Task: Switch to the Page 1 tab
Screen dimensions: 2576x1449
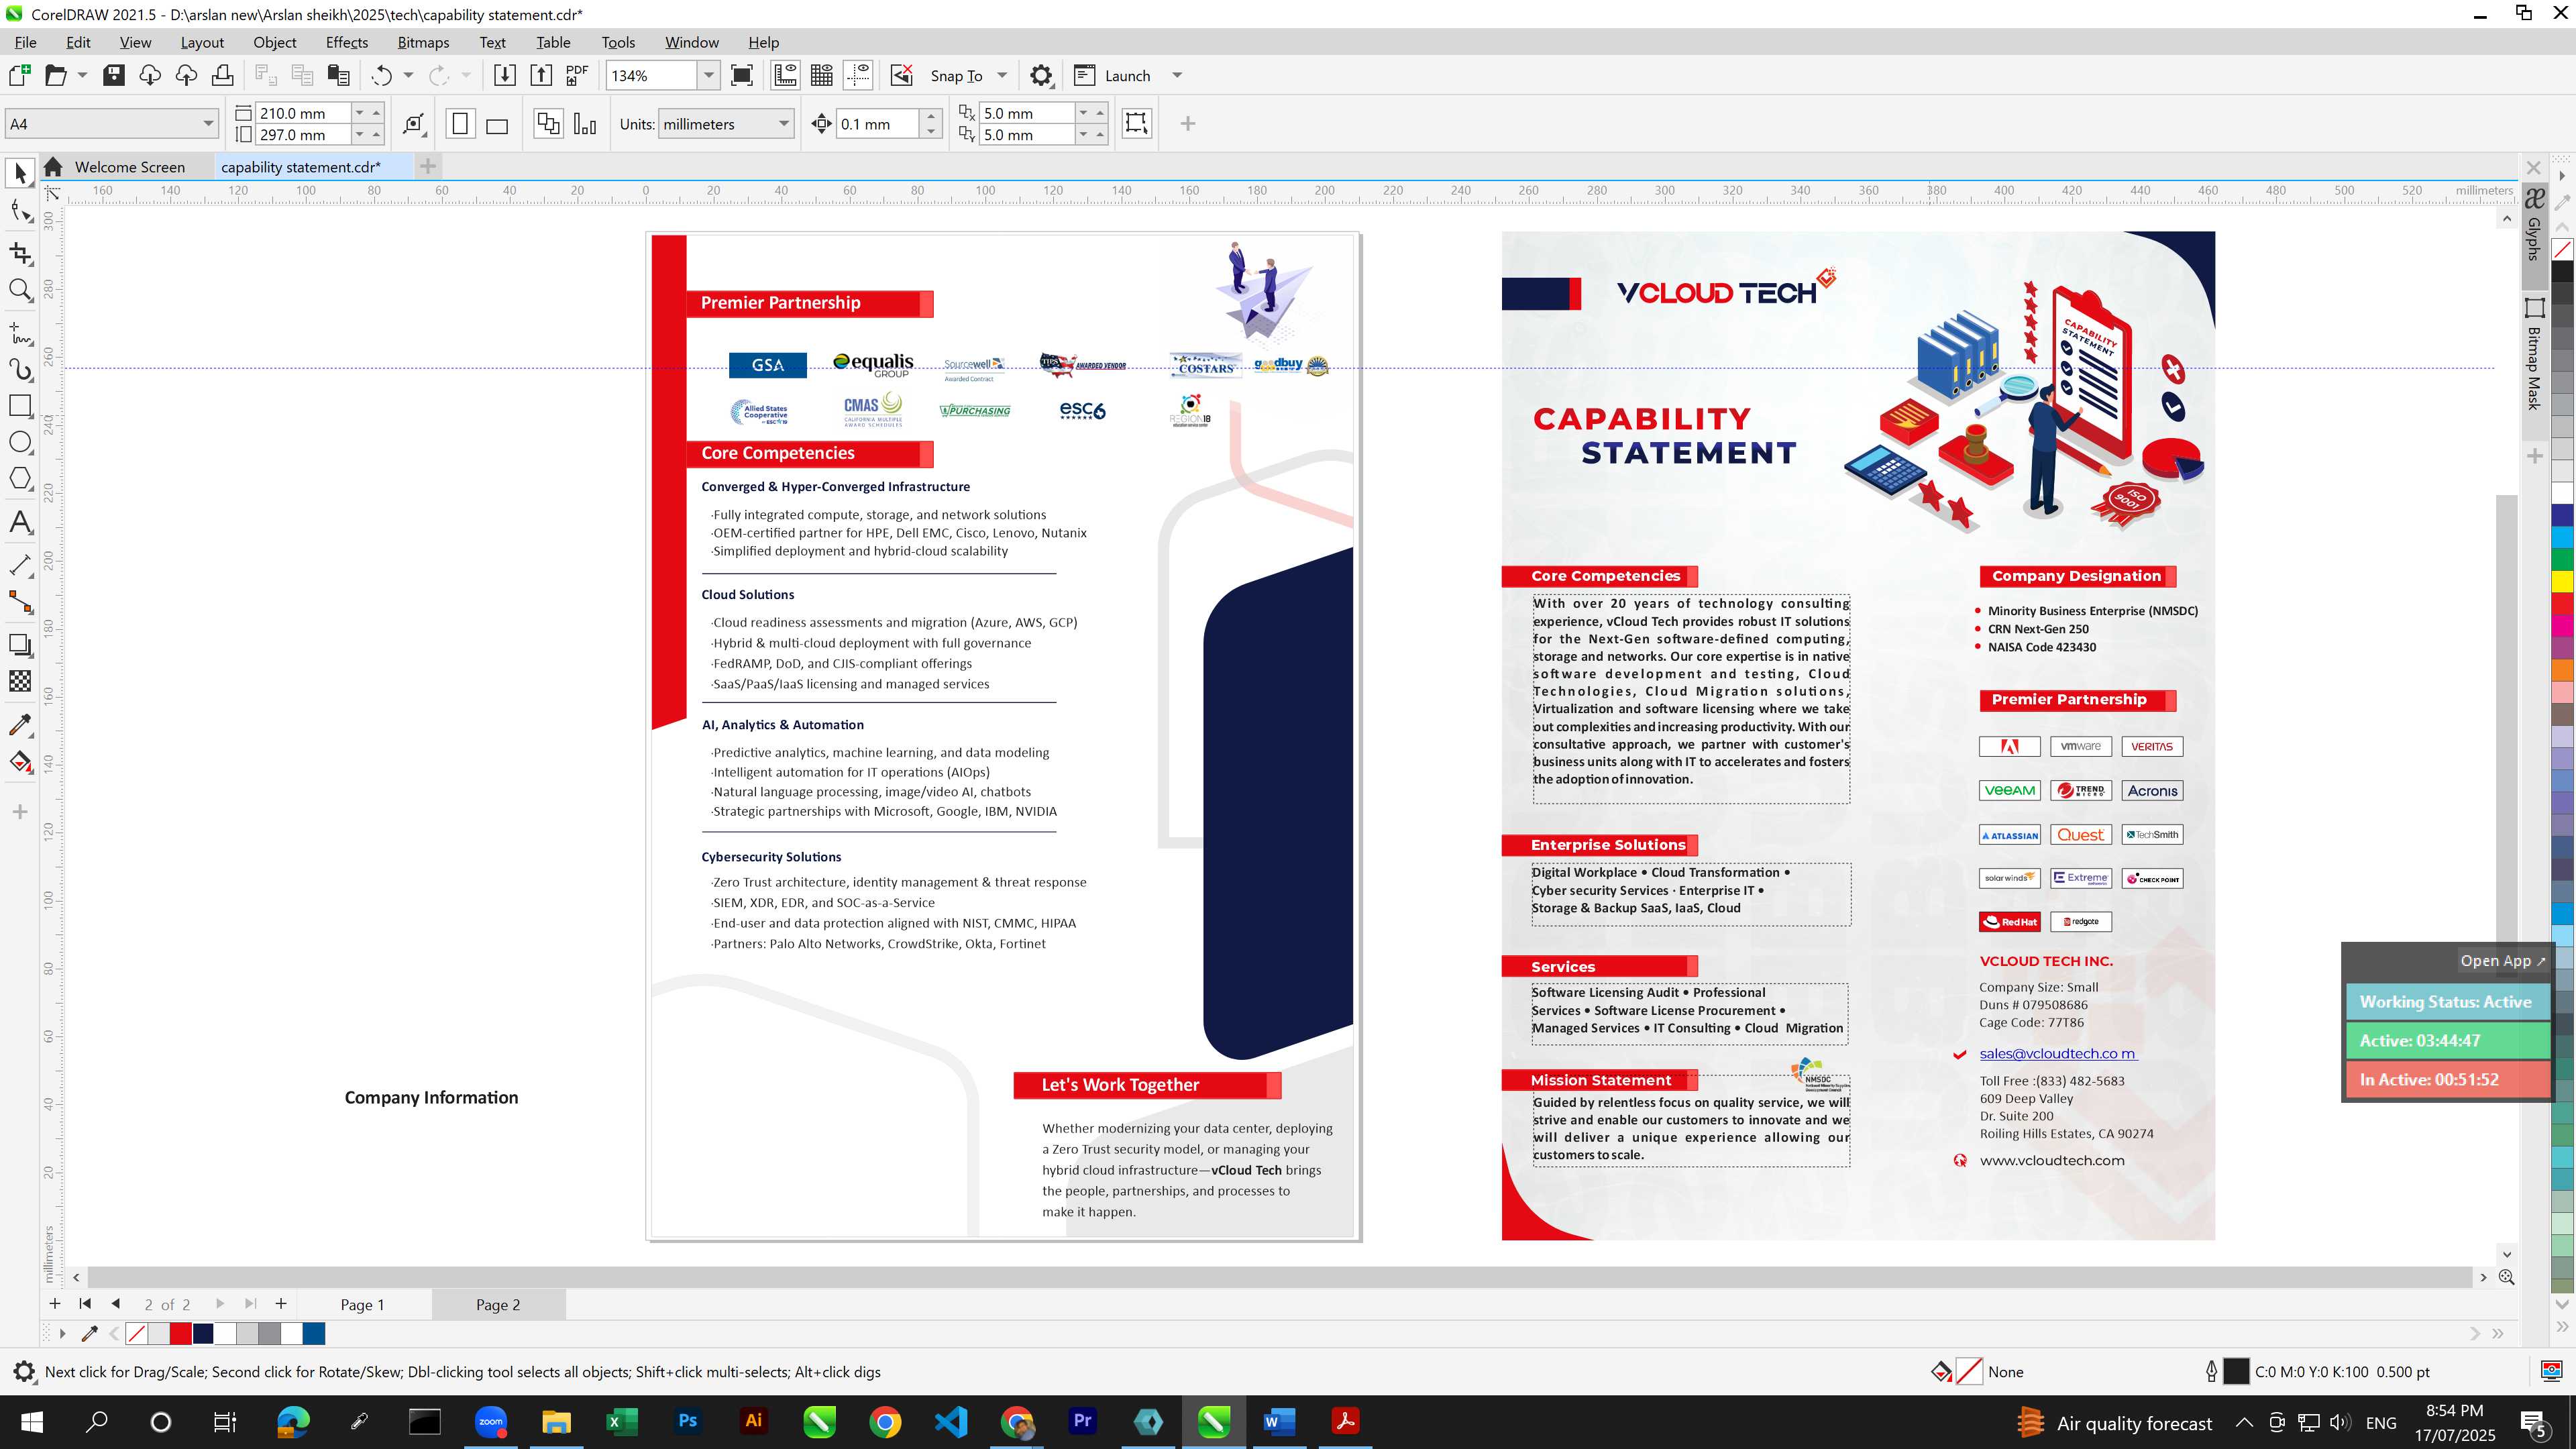Action: tap(362, 1304)
